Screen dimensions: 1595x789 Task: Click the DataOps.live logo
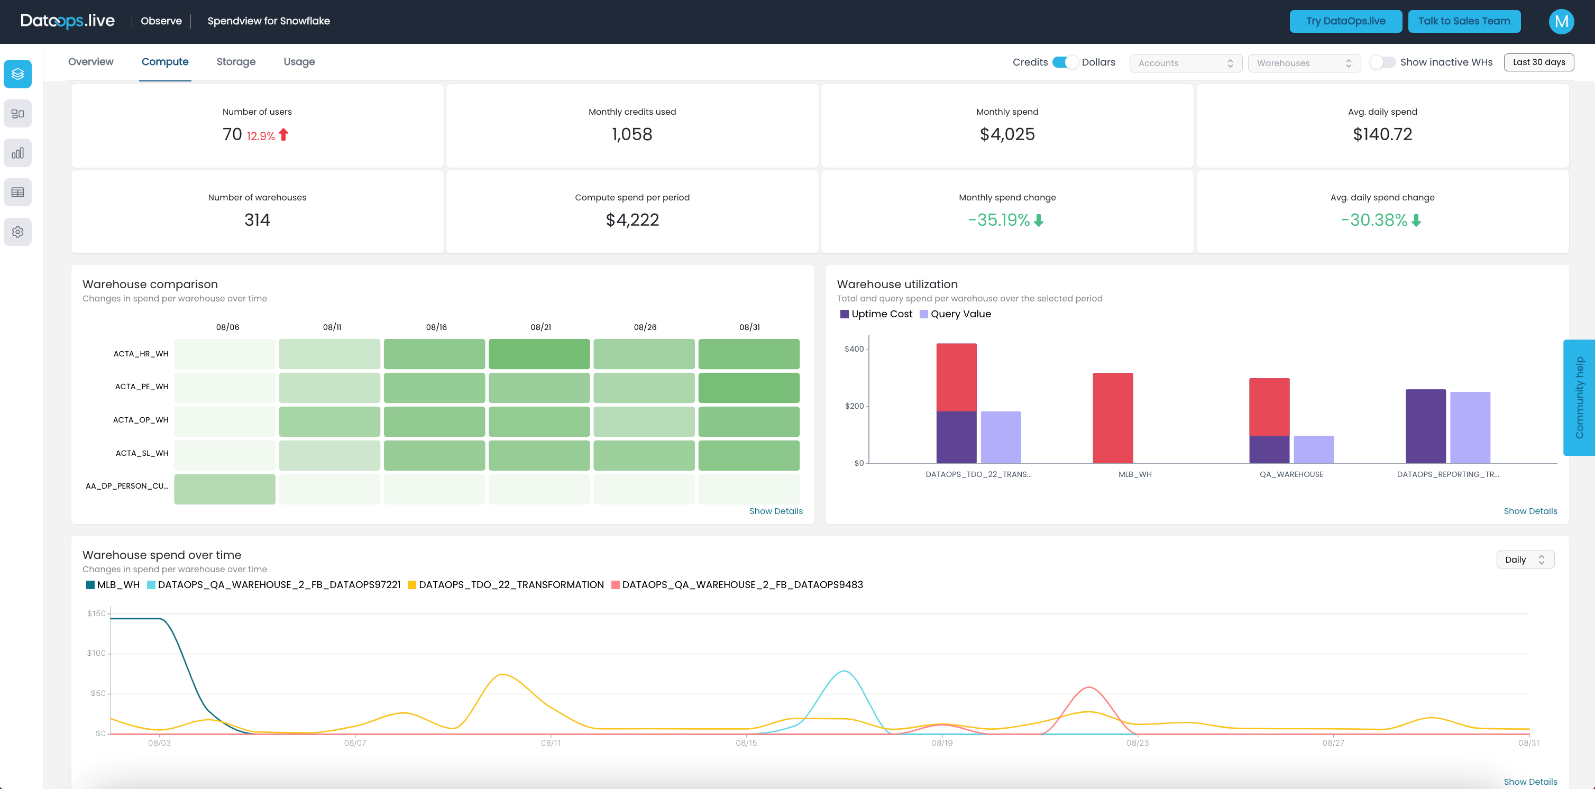(x=67, y=21)
